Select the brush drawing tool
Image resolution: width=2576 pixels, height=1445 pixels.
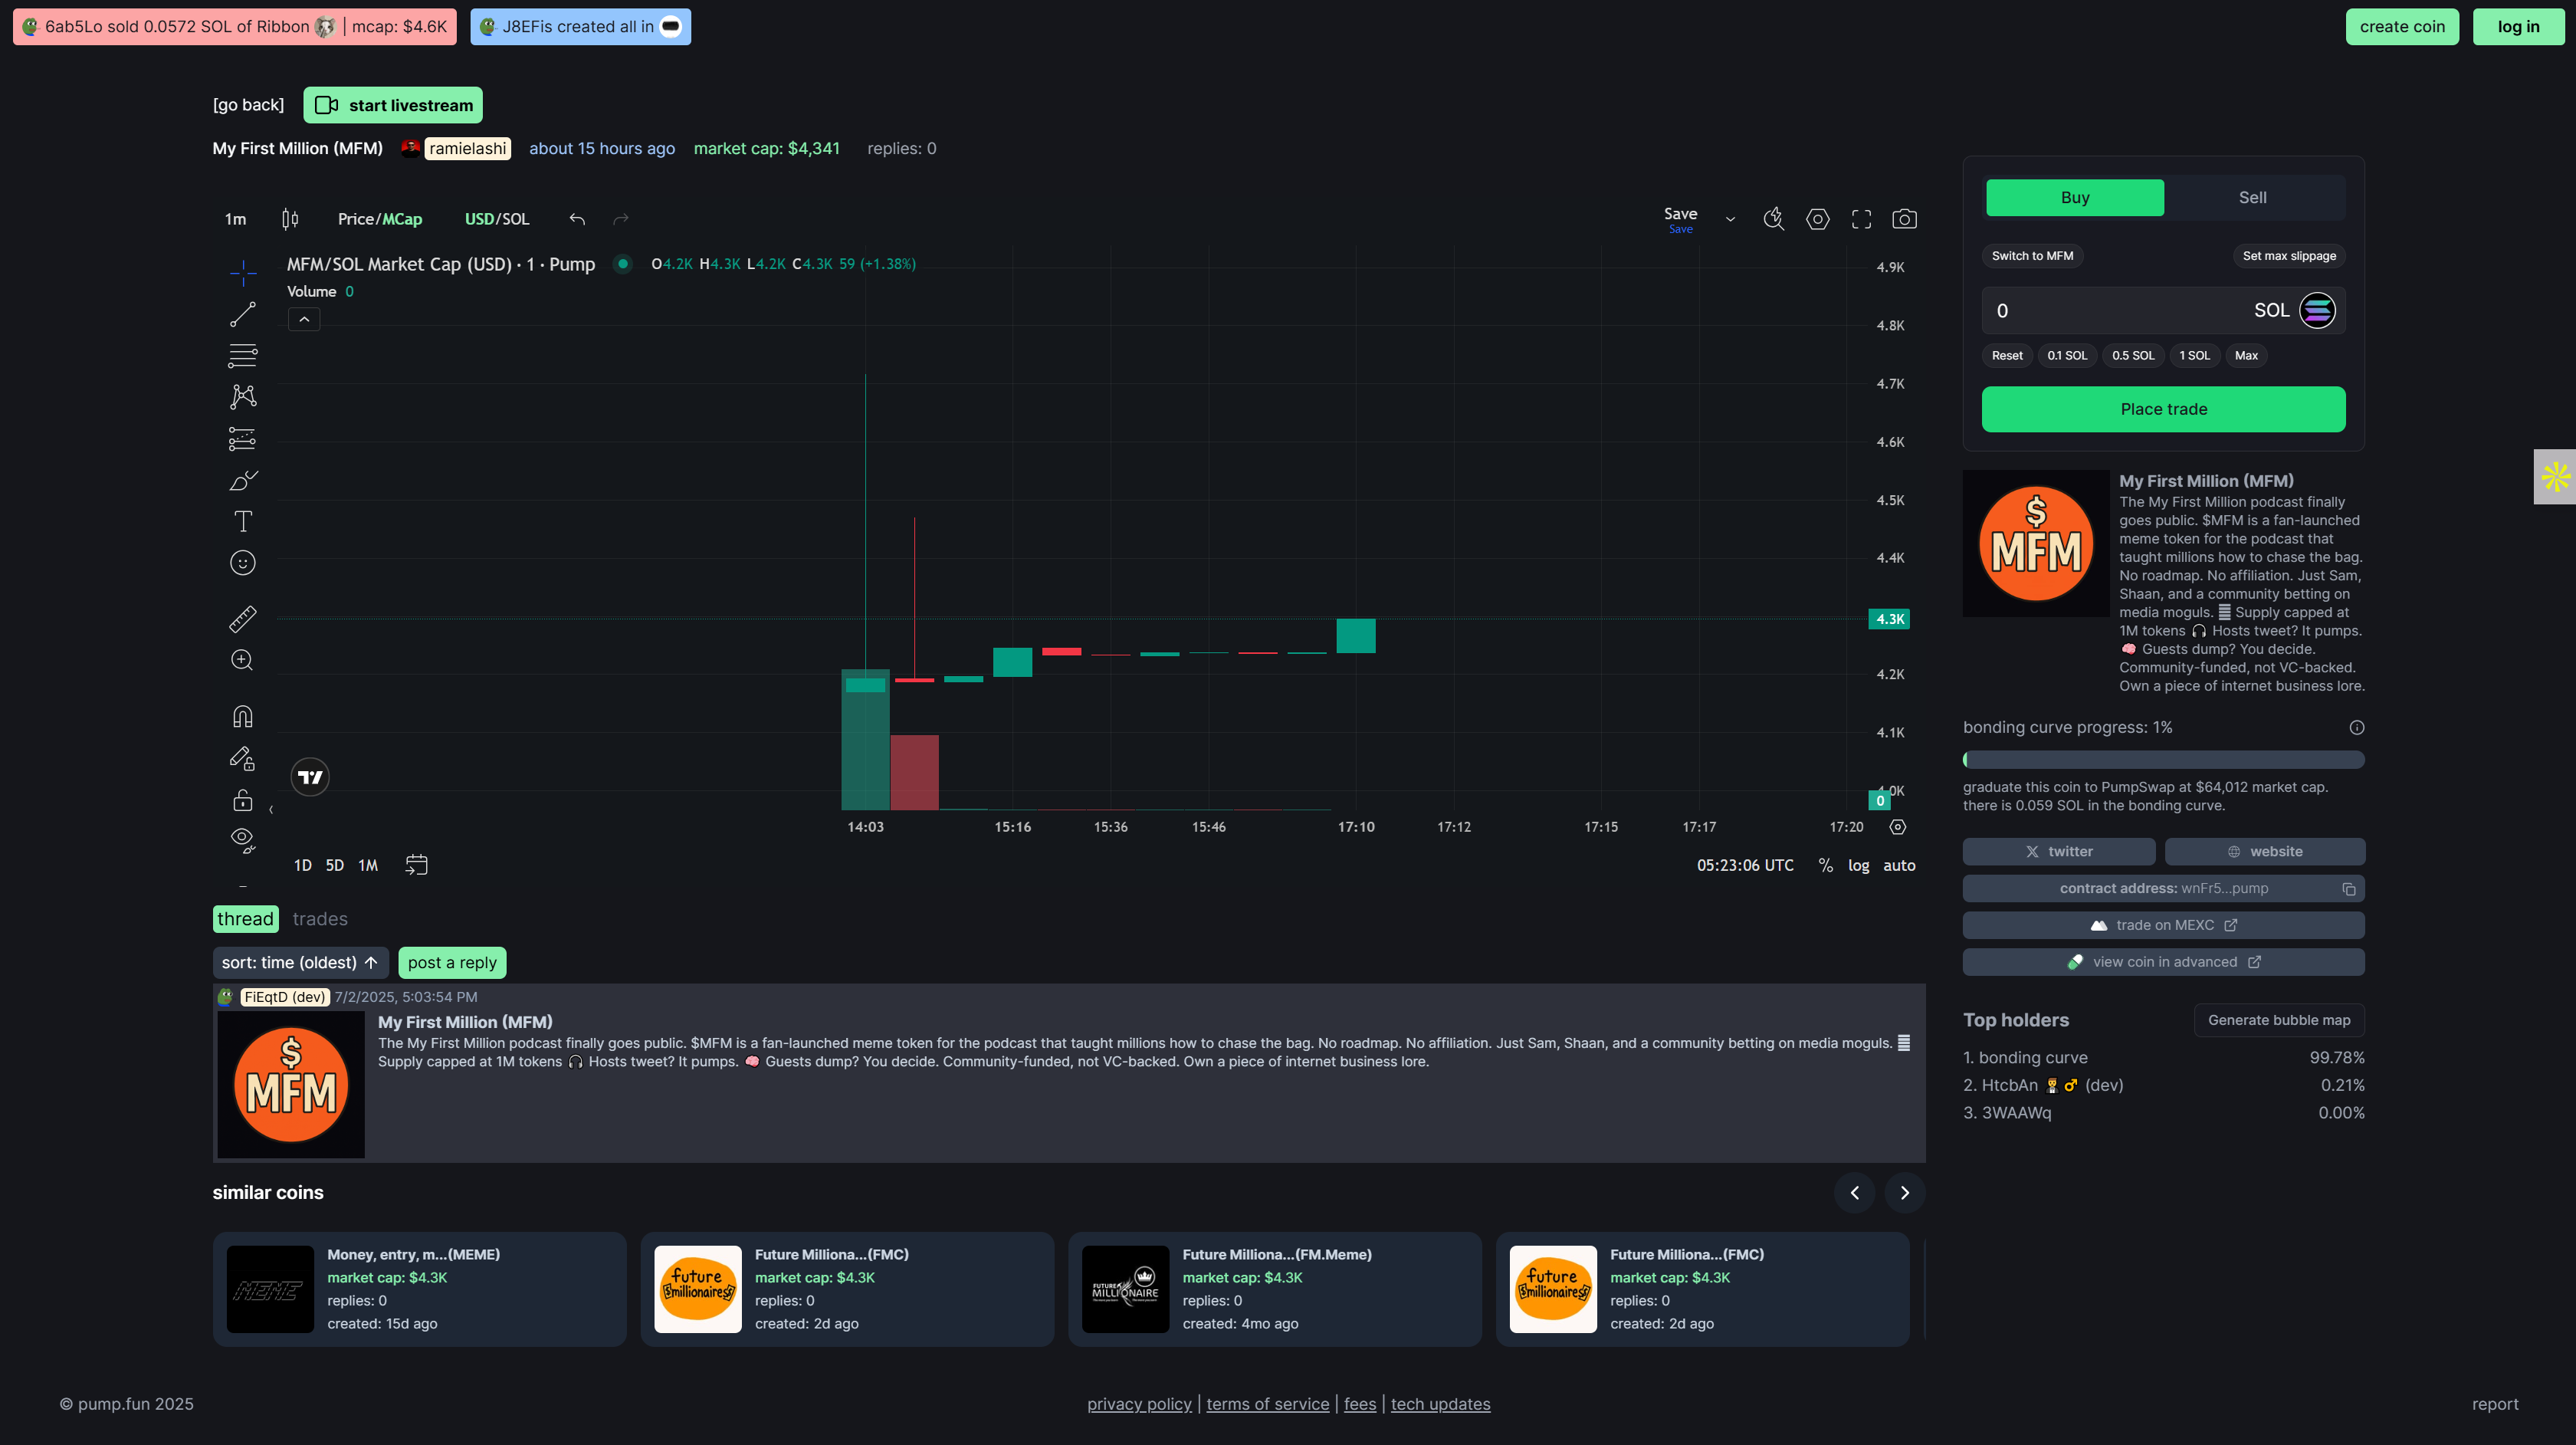pyautogui.click(x=242, y=480)
